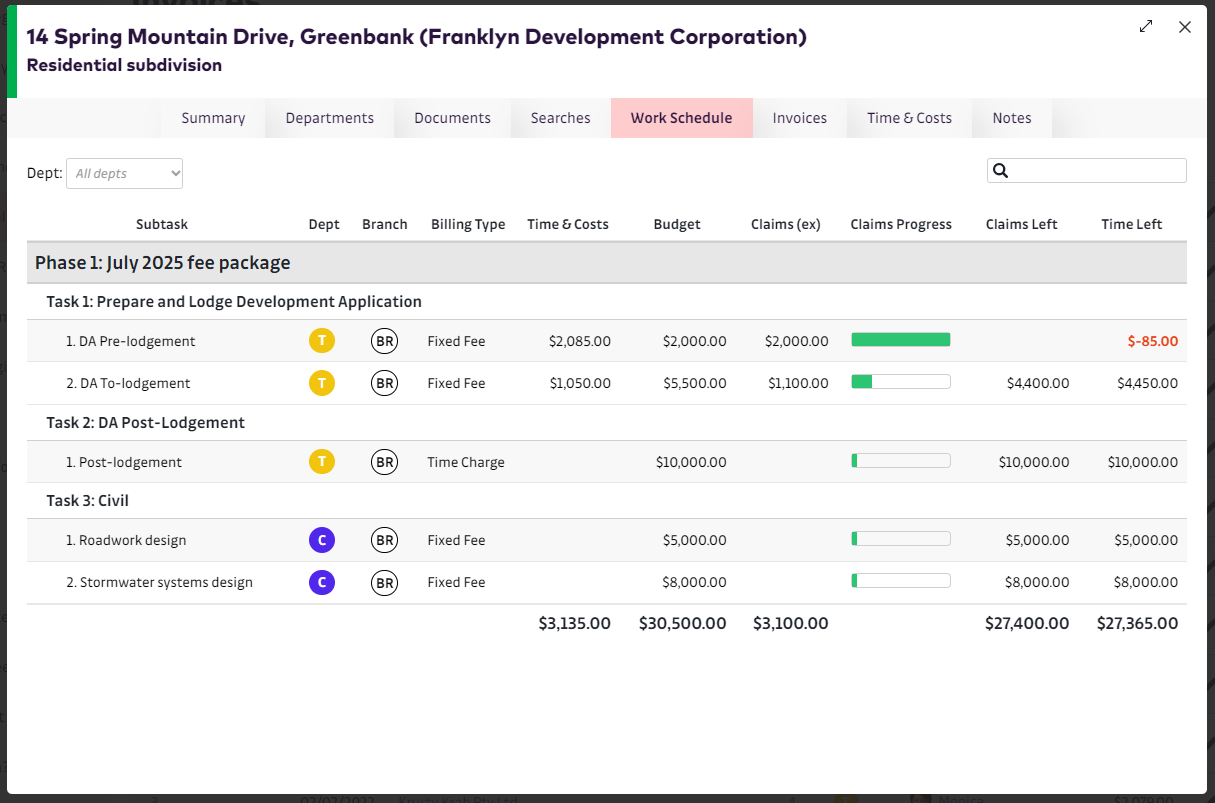This screenshot has width=1215, height=803.
Task: Open the Dept filter dropdown
Action: 125,173
